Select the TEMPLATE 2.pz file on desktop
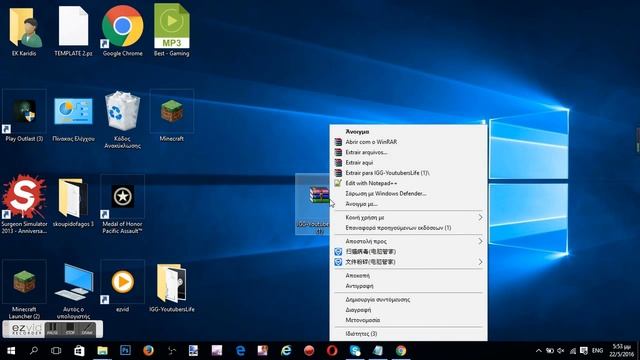 pos(73,31)
